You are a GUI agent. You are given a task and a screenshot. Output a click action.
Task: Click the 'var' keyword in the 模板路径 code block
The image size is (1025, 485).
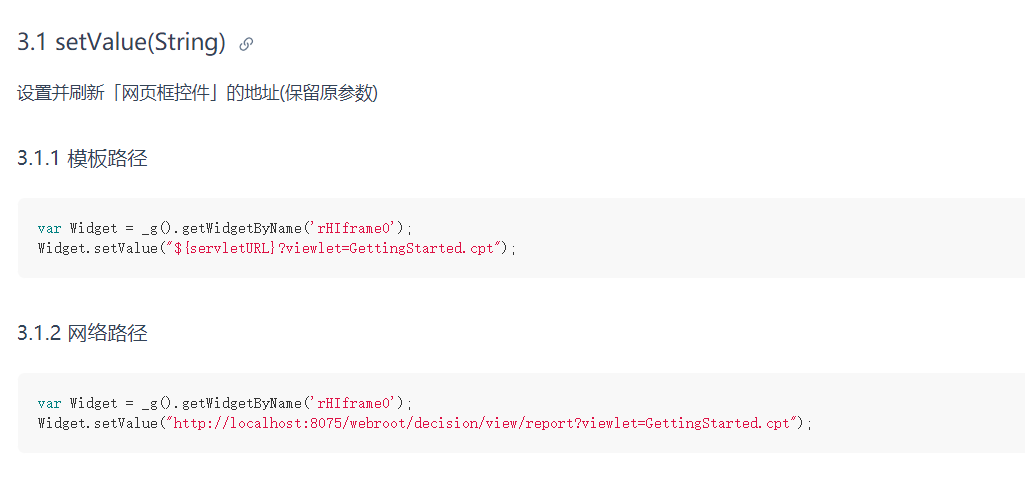pyautogui.click(x=50, y=228)
